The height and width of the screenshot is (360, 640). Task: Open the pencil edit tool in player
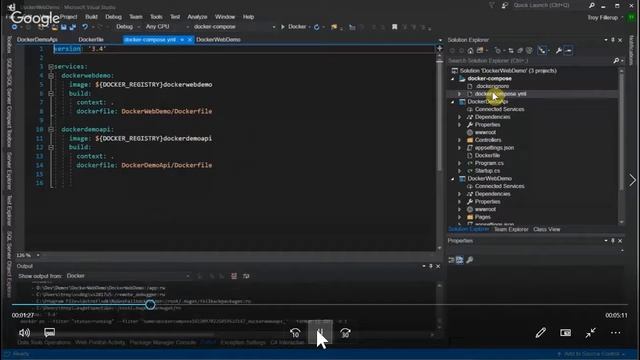coord(540,333)
